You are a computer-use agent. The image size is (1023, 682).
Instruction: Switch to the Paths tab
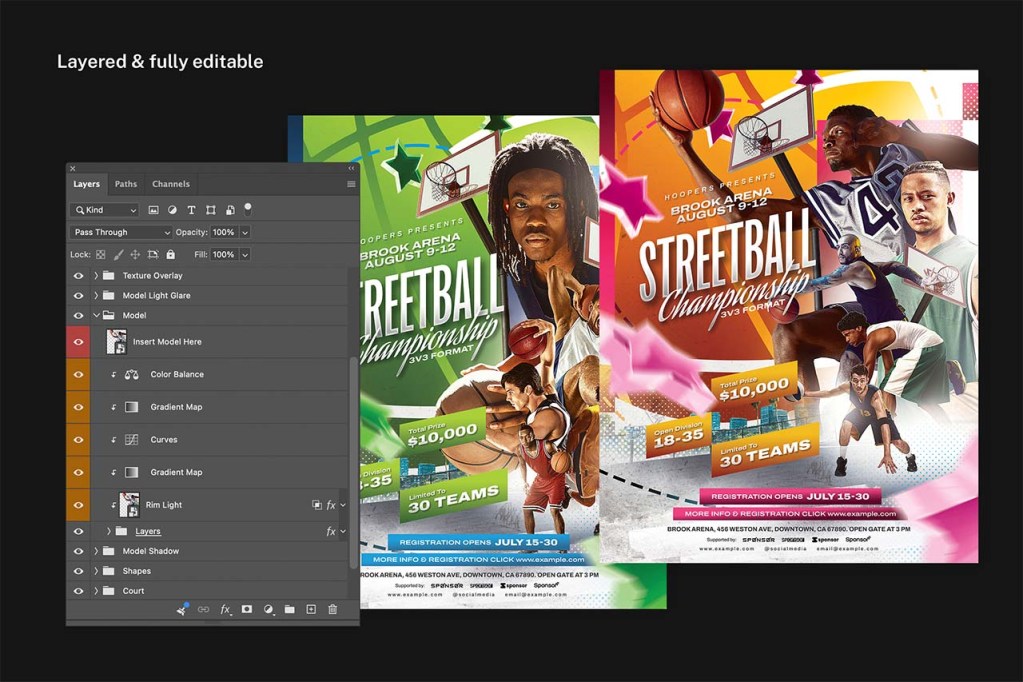coord(126,185)
